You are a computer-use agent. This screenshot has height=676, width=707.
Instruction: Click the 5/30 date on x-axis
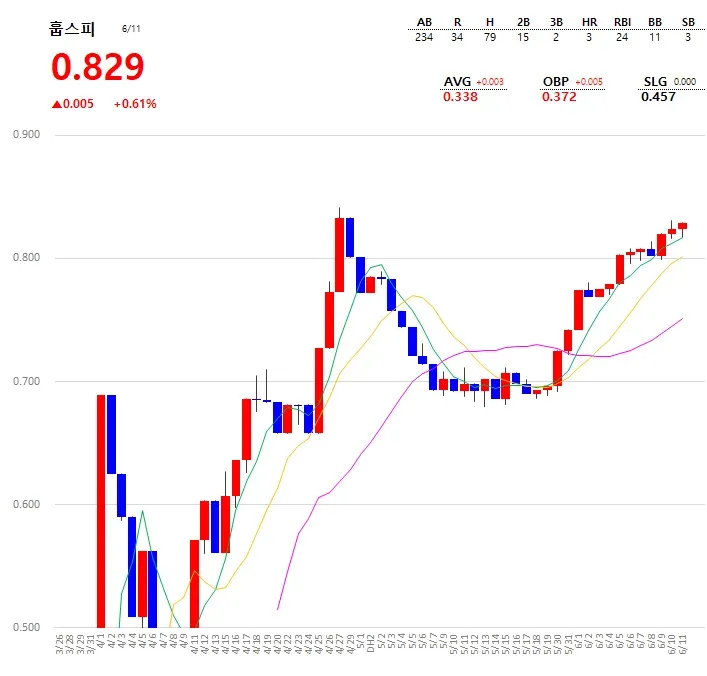tap(558, 644)
